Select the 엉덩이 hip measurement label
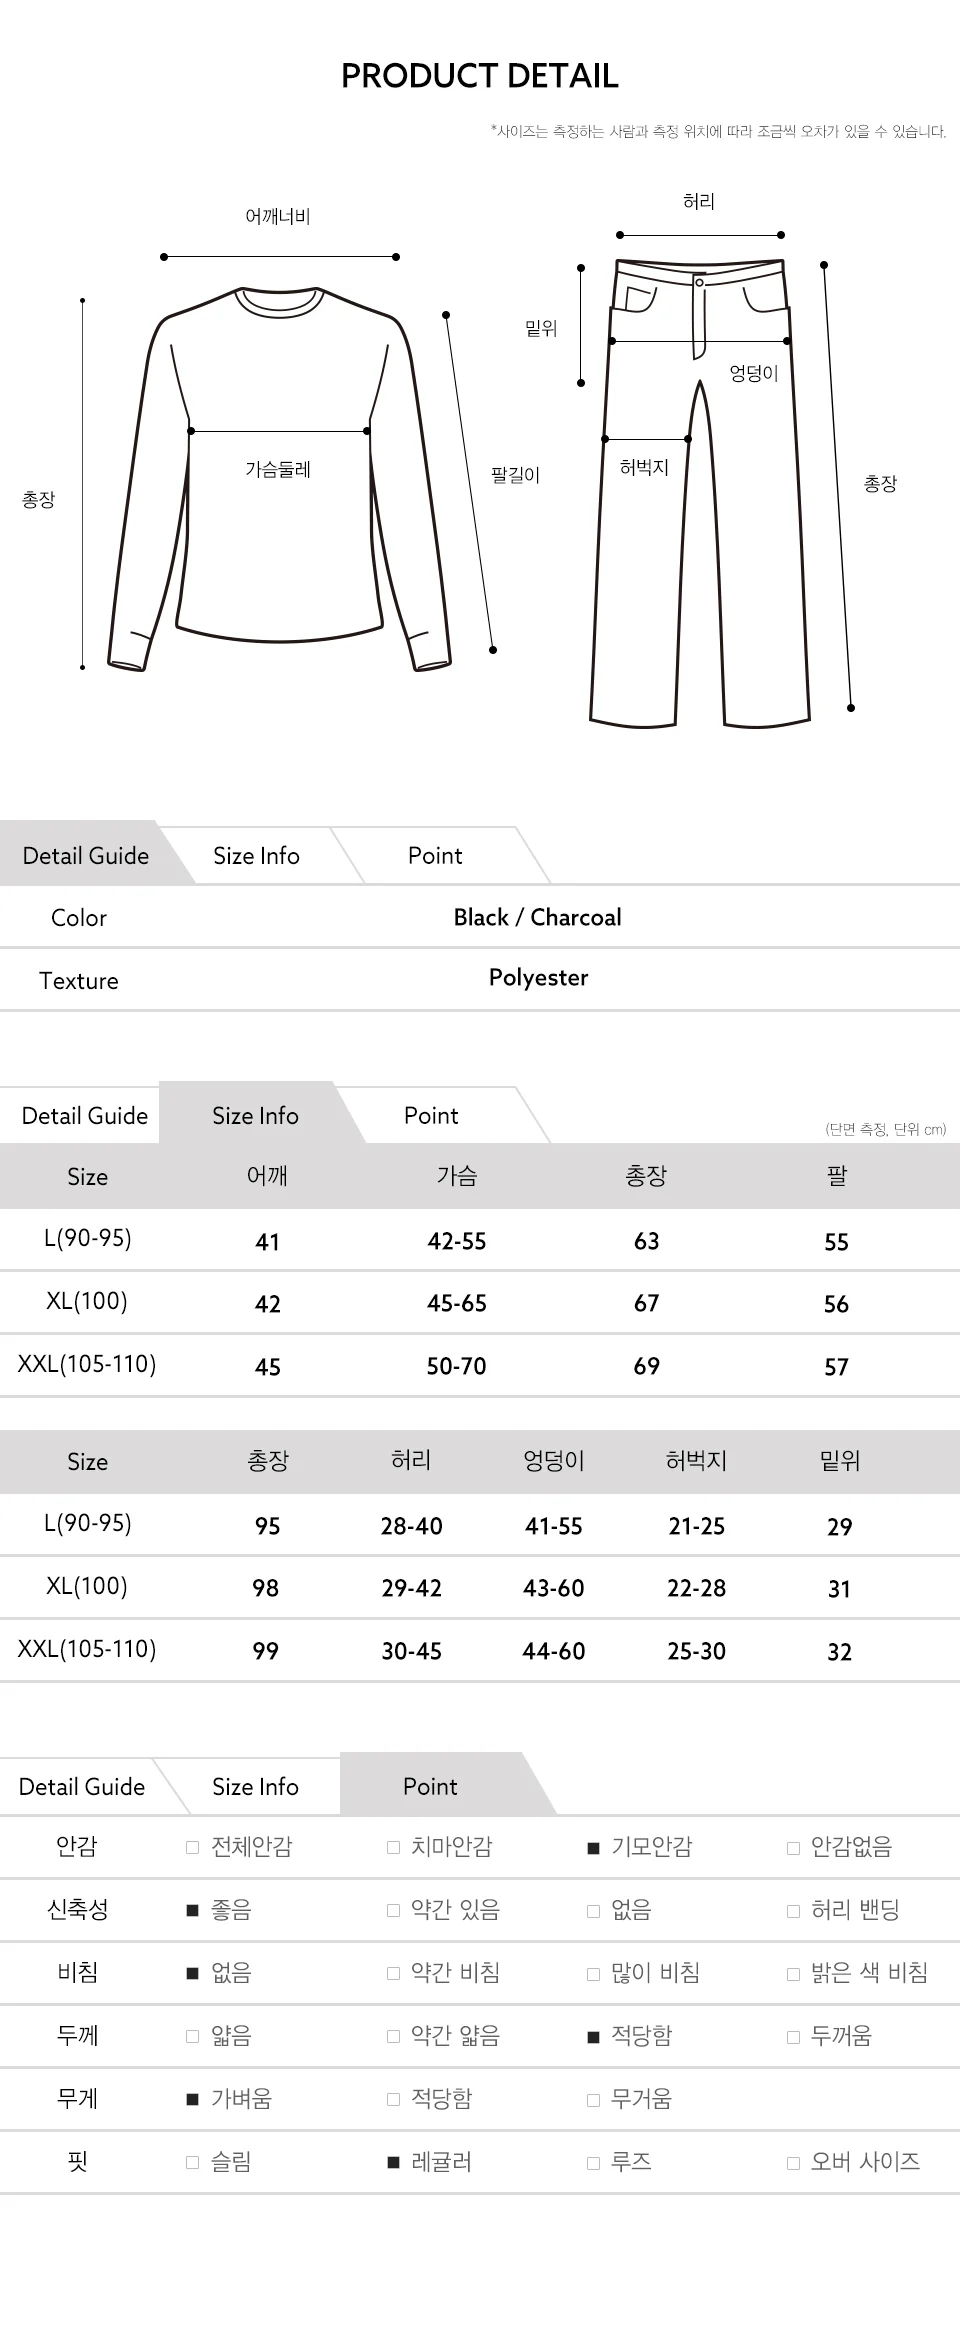Image resolution: width=960 pixels, height=2338 pixels. (753, 373)
